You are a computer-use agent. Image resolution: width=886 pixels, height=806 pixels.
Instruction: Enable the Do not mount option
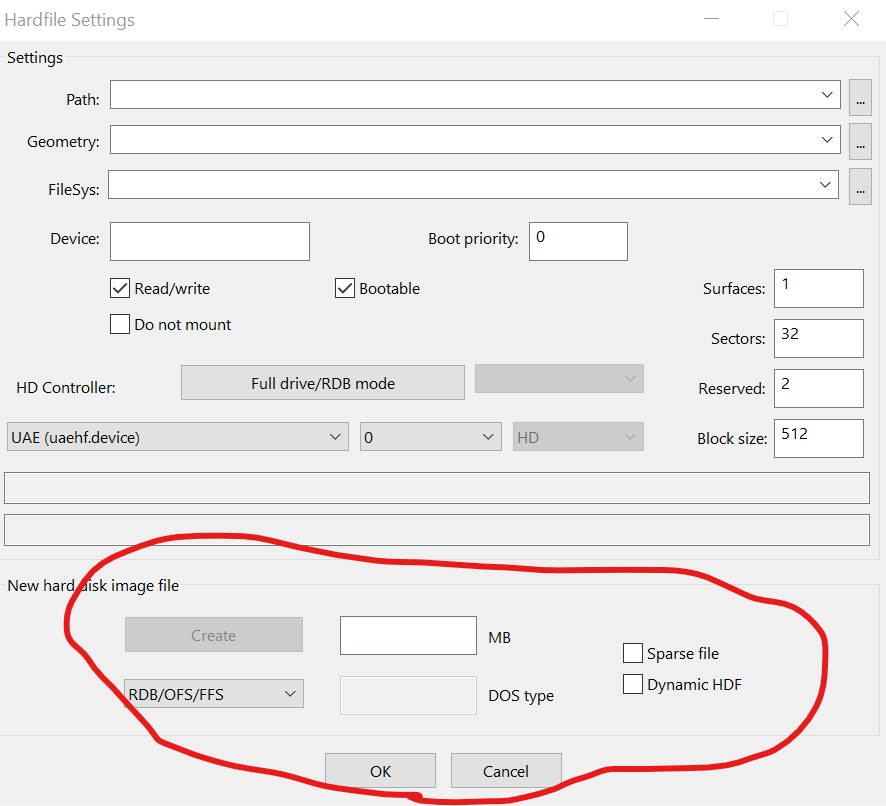tap(120, 324)
